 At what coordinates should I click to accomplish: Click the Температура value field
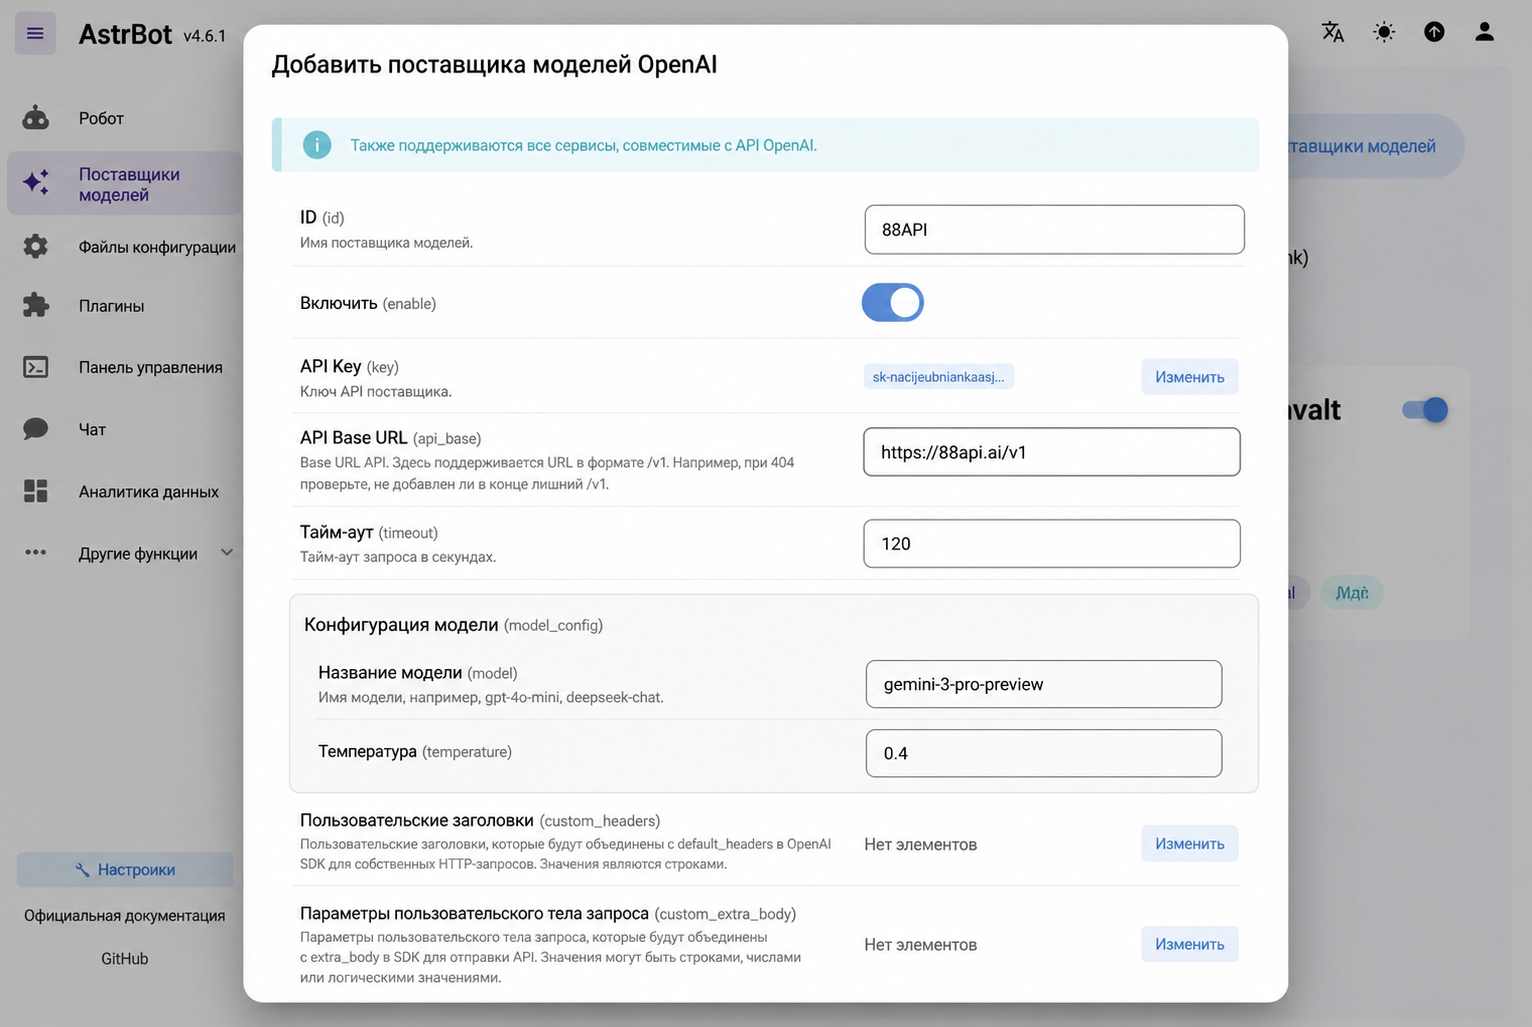(1044, 753)
